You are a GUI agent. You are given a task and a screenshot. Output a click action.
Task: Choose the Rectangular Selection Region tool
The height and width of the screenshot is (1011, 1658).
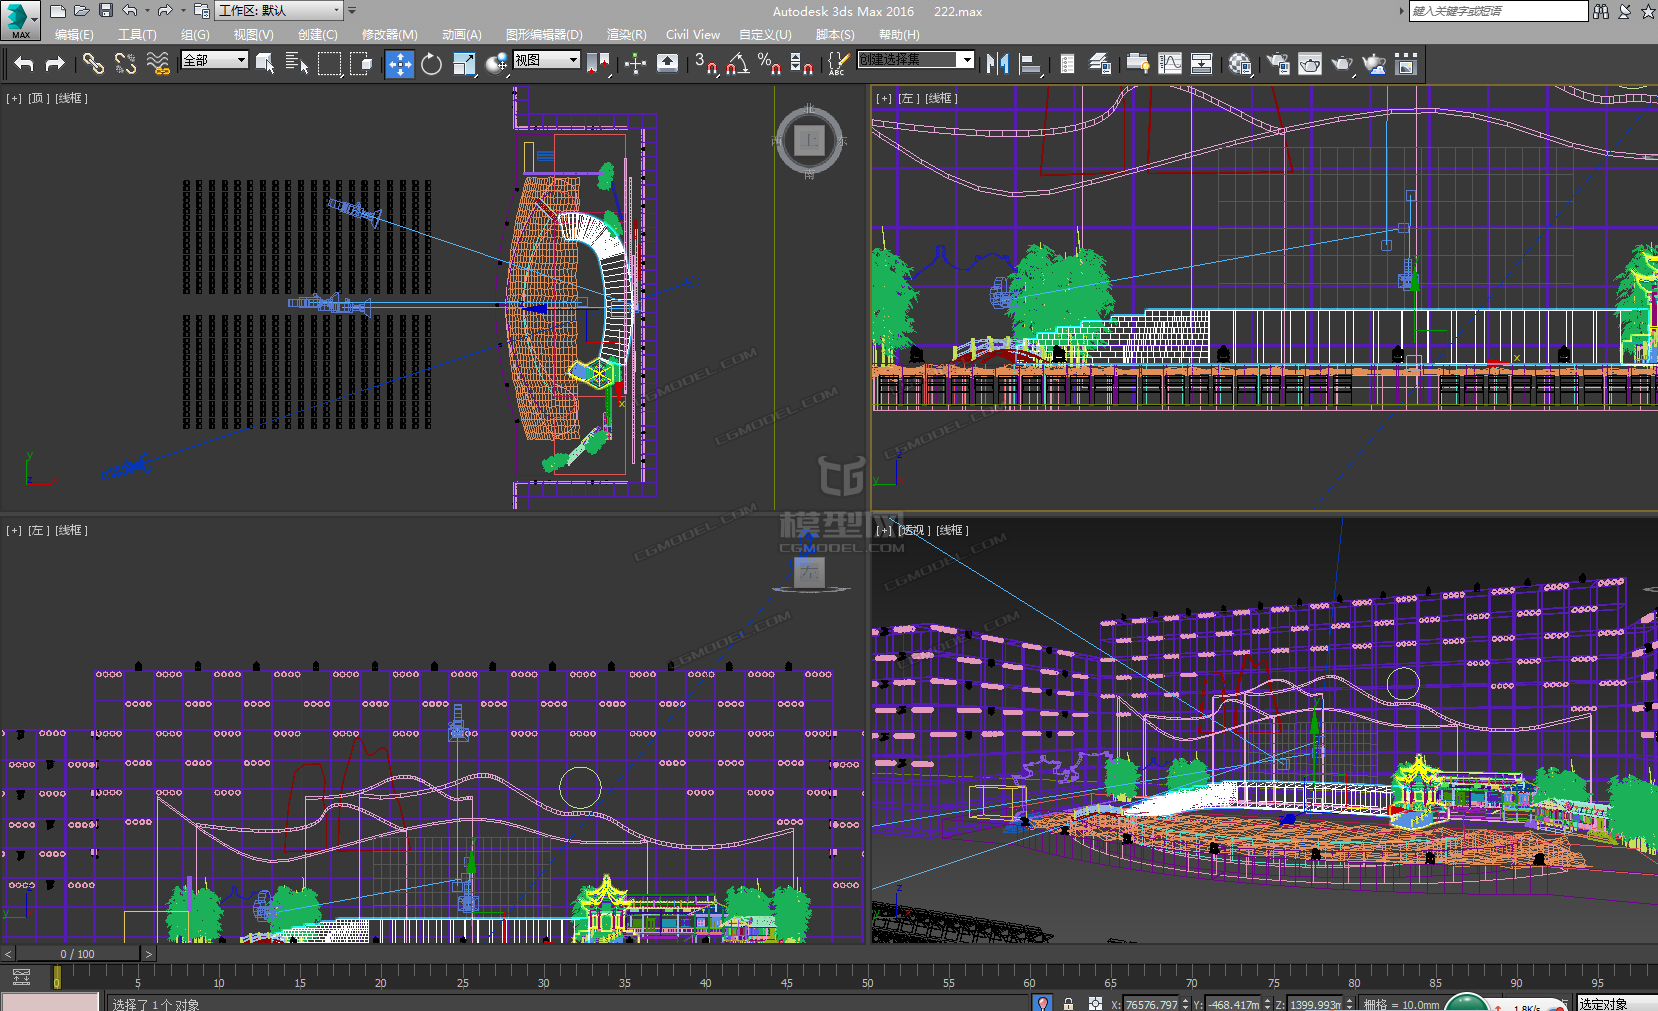[329, 65]
